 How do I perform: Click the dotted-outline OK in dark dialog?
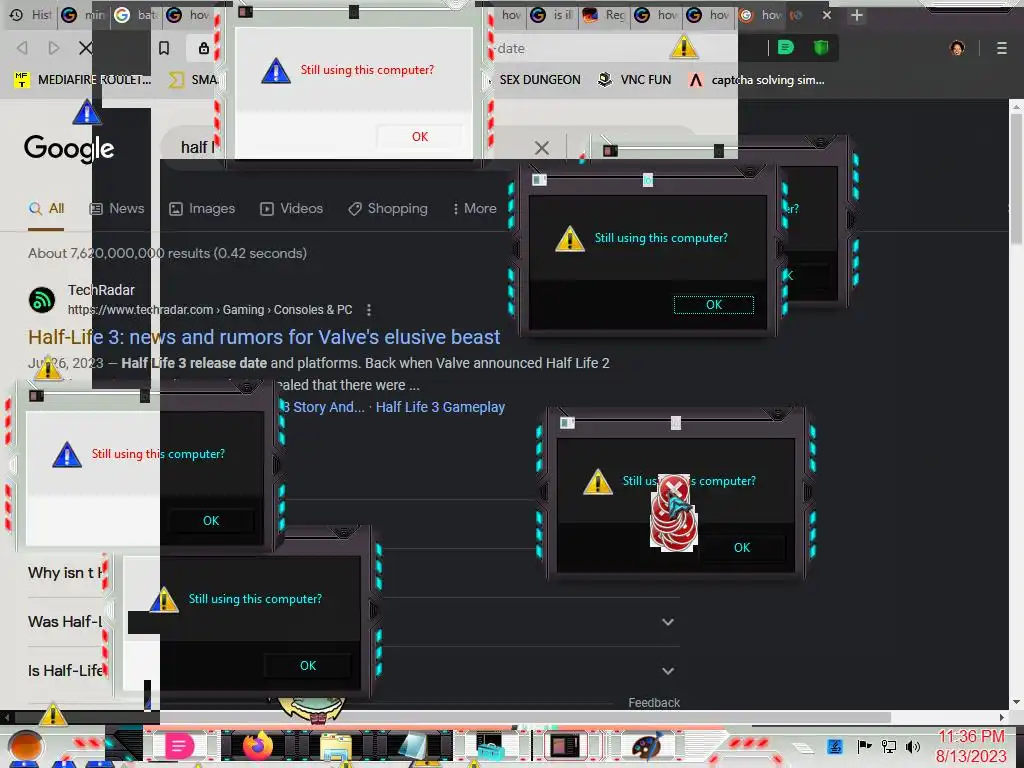714,304
